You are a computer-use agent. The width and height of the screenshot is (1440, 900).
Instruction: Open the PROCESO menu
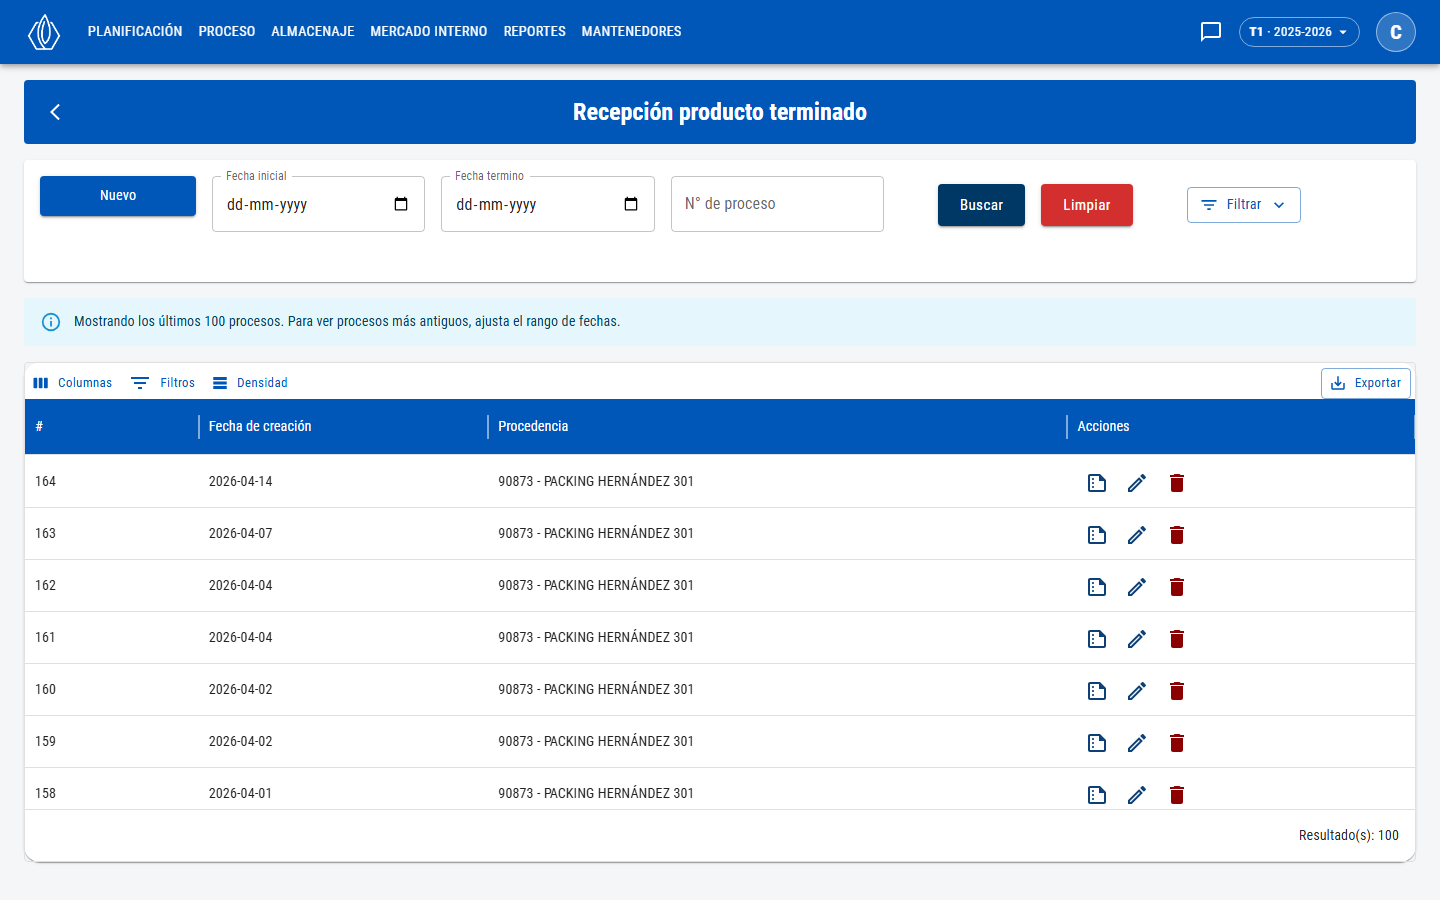click(227, 32)
